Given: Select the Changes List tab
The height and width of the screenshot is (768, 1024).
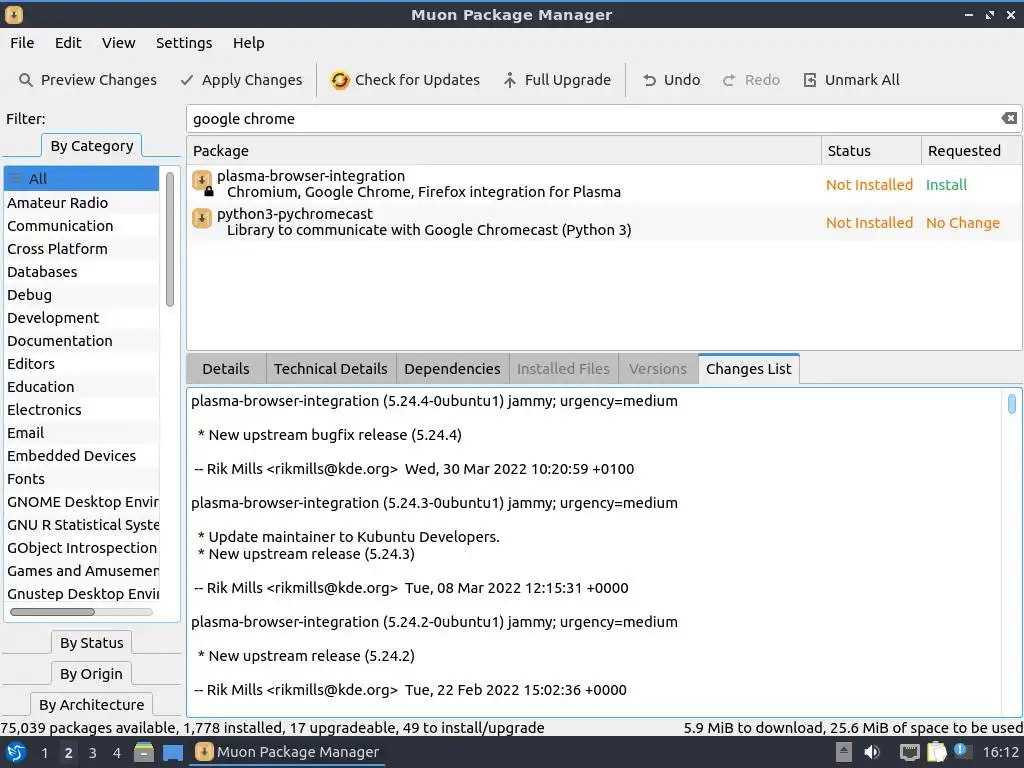Looking at the screenshot, I should click(x=748, y=368).
